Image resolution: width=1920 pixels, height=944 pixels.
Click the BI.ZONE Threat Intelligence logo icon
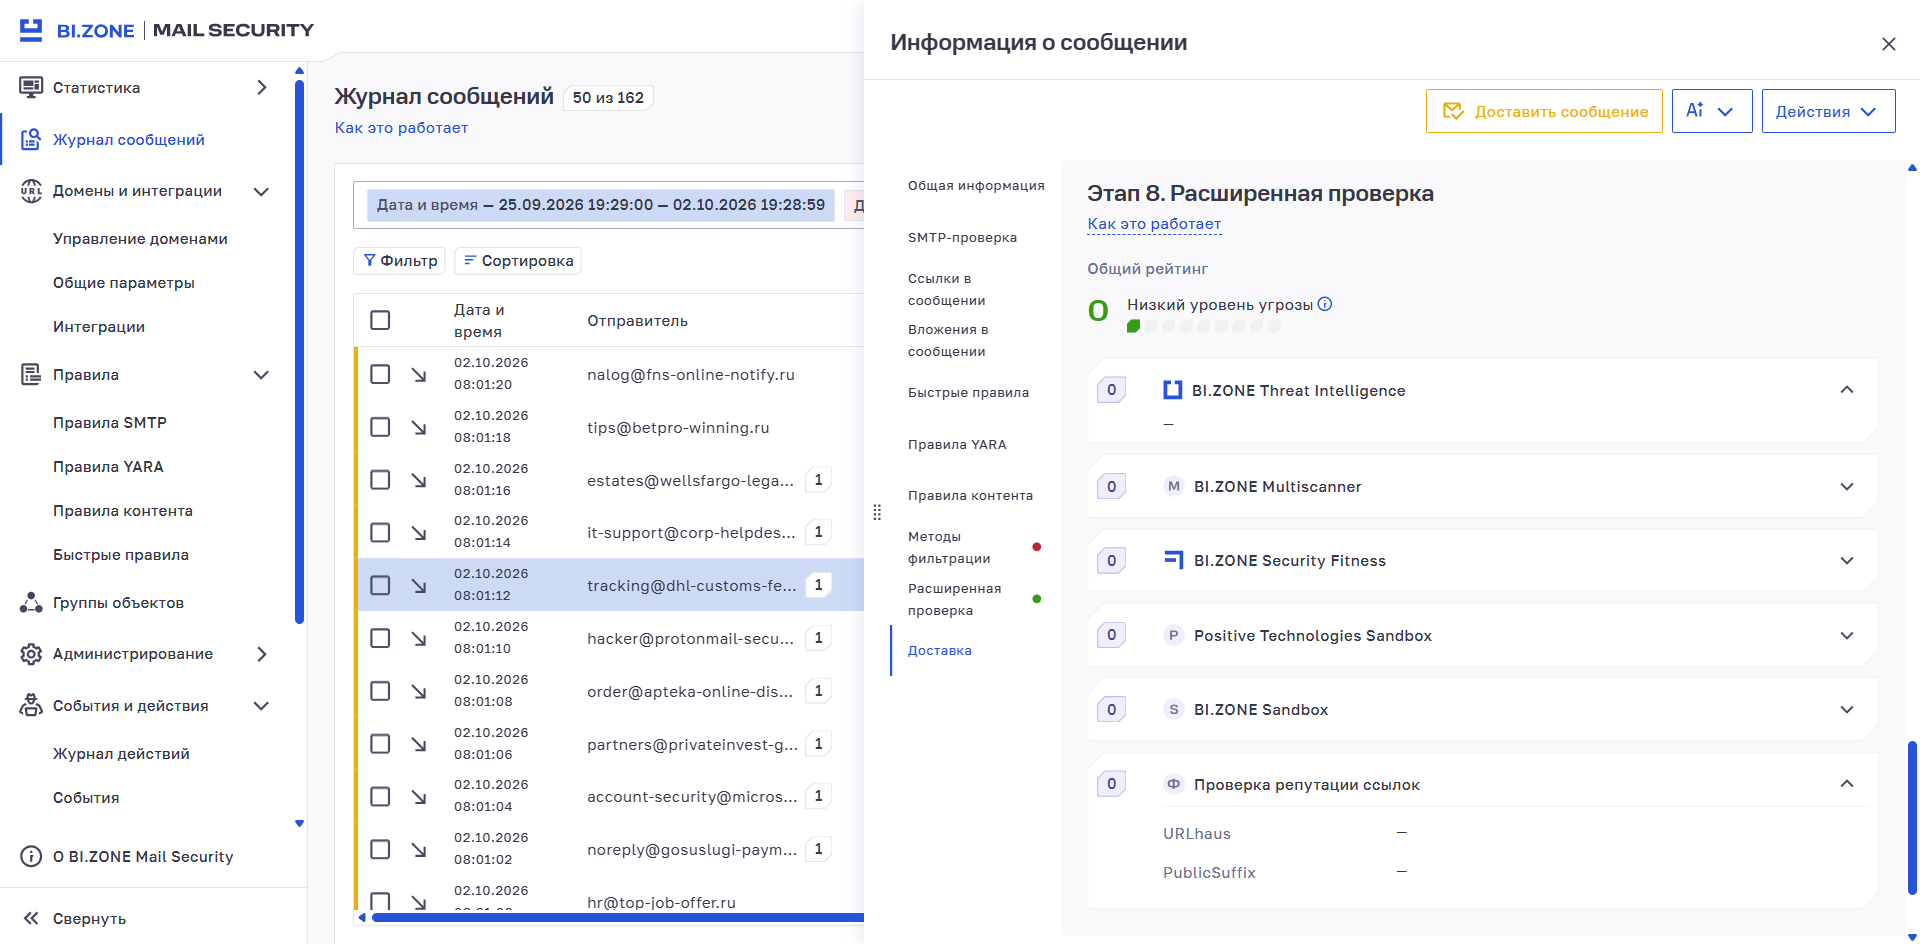[1173, 390]
